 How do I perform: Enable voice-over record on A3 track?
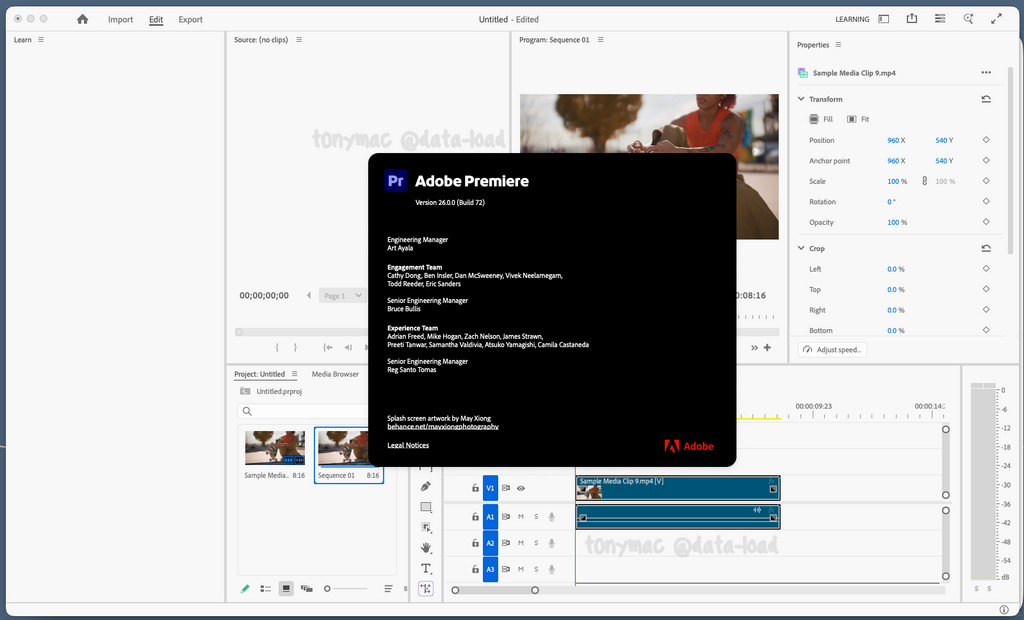[552, 569]
